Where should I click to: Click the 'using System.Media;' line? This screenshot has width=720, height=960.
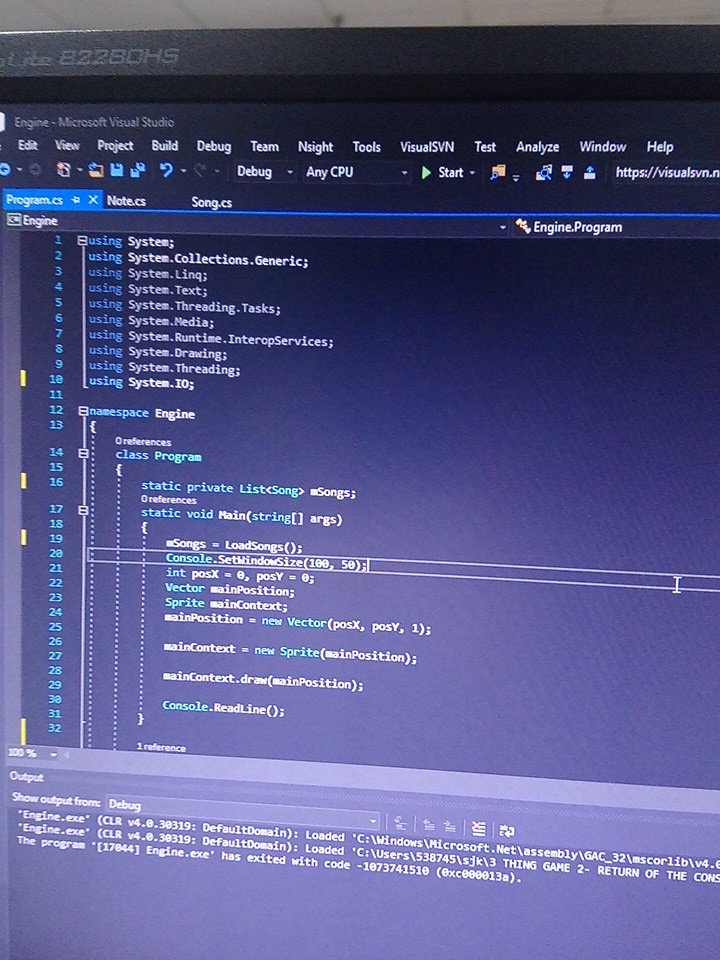pyautogui.click(x=151, y=320)
